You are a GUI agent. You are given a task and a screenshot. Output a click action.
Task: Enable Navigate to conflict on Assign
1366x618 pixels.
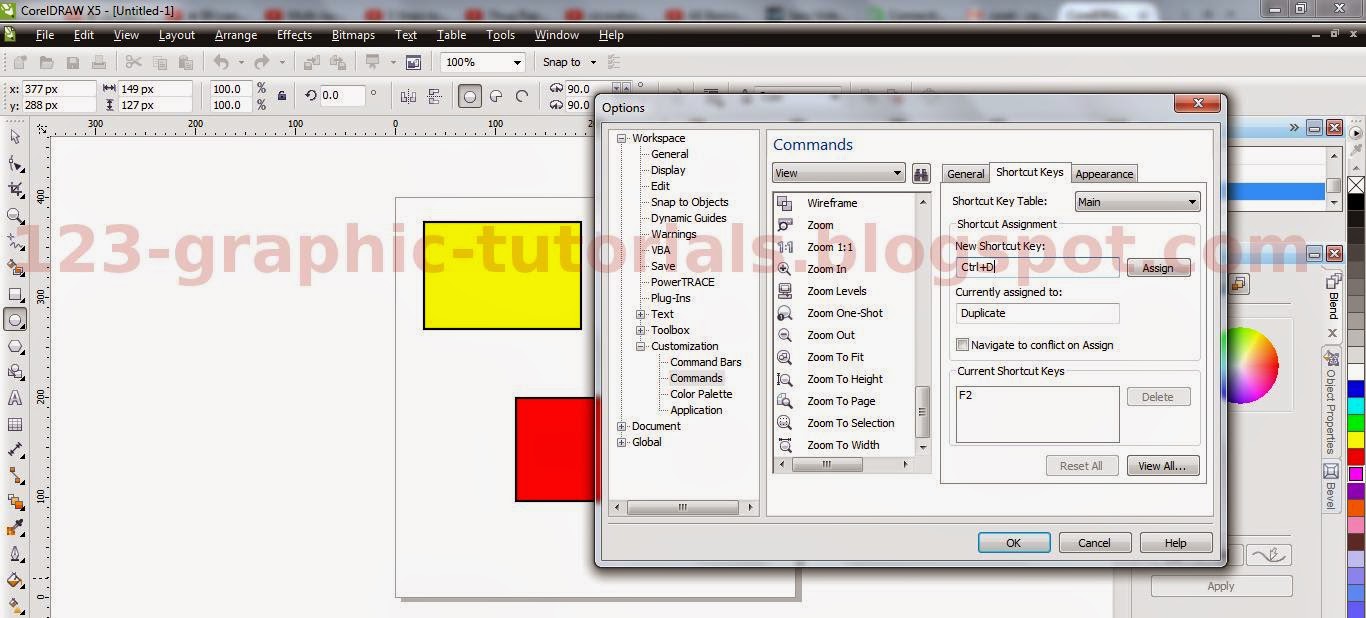click(963, 344)
